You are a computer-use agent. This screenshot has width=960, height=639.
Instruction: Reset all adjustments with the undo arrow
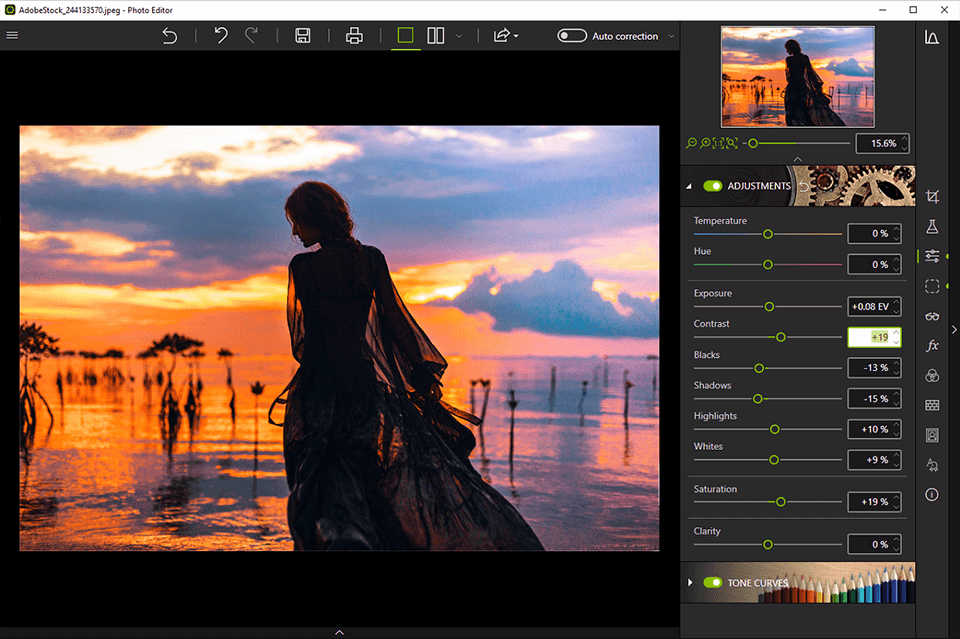[804, 186]
